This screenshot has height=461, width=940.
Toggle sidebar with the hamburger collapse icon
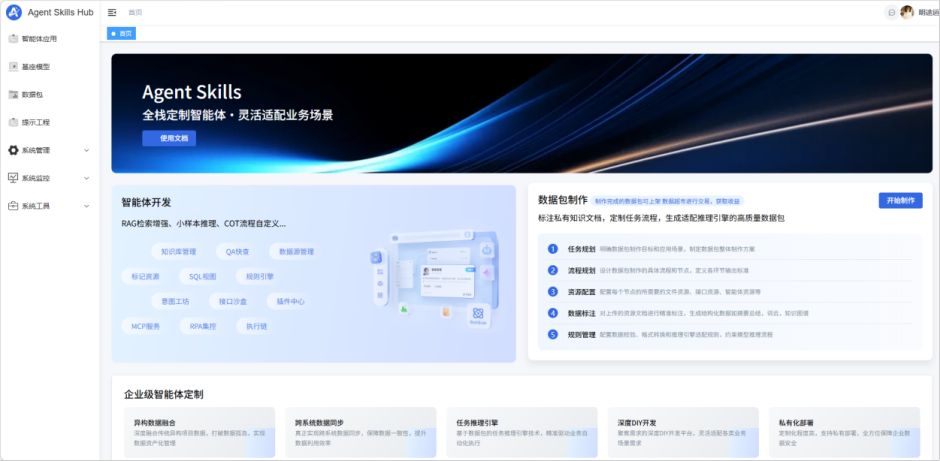click(x=112, y=12)
